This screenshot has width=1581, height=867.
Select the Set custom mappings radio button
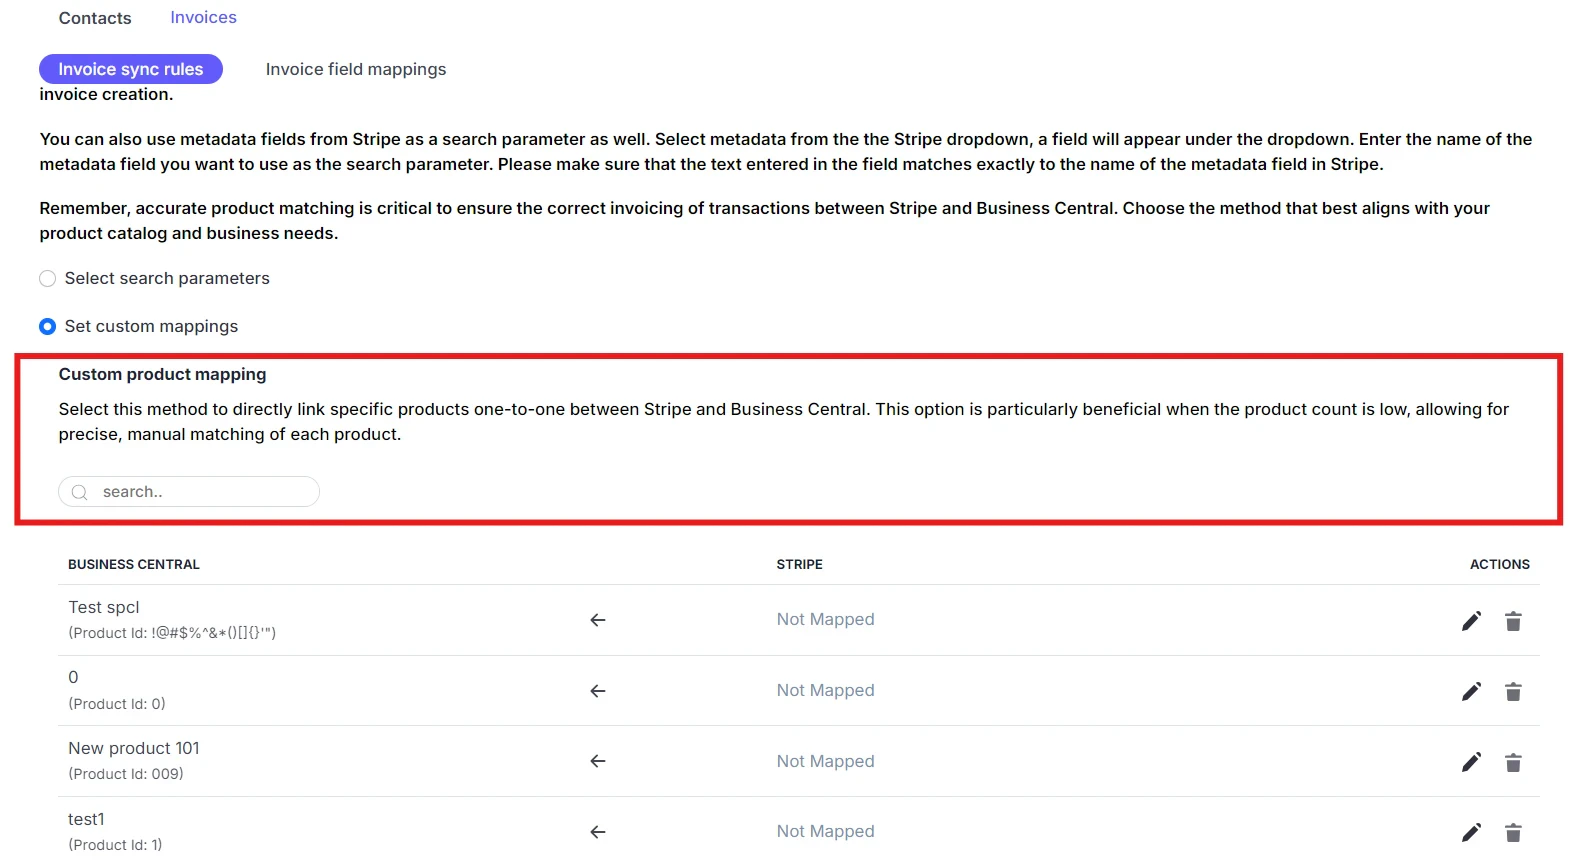tap(47, 326)
